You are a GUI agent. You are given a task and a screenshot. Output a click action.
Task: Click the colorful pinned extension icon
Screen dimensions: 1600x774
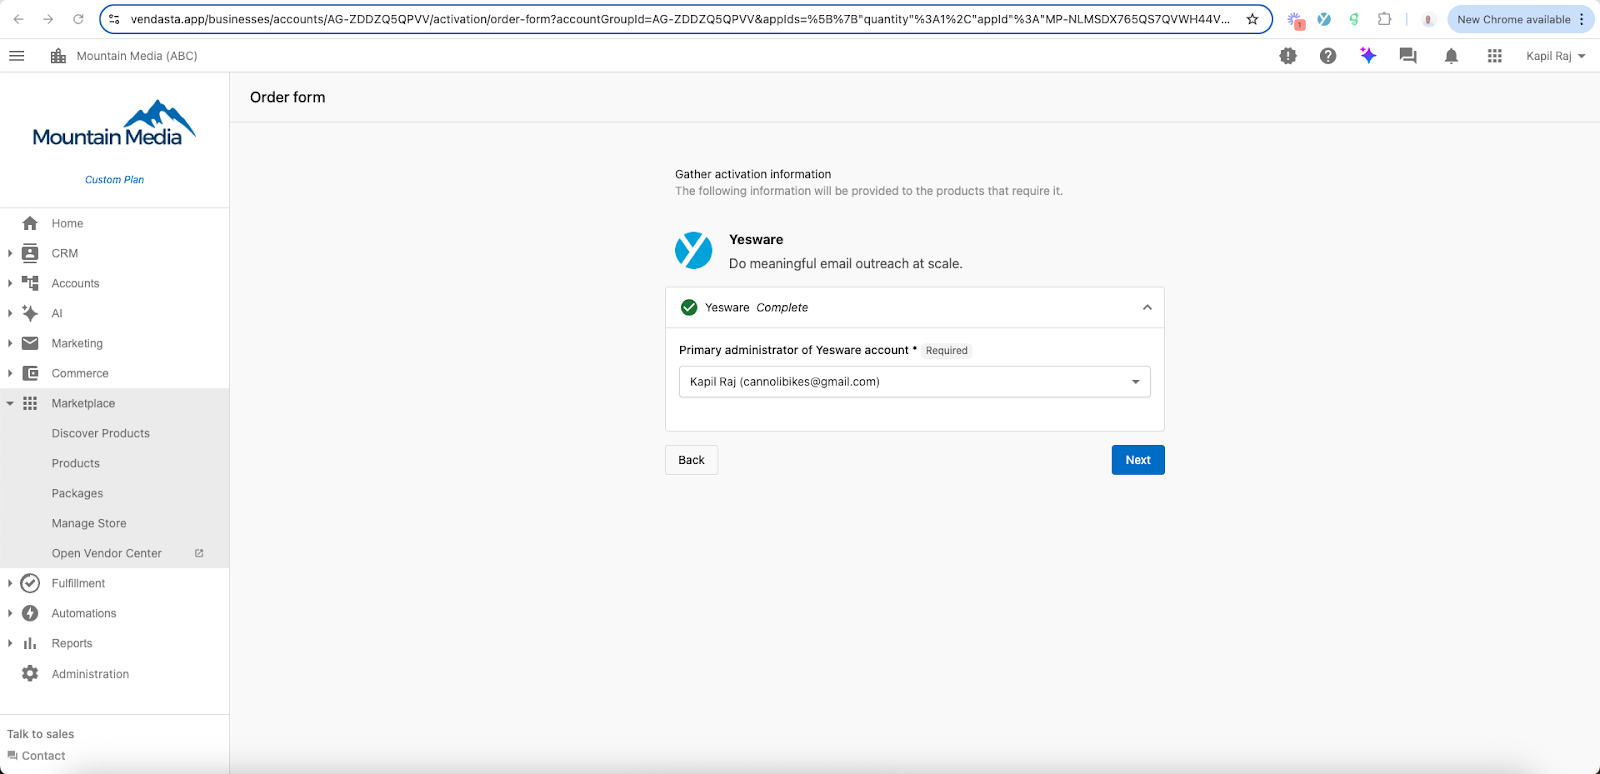pyautogui.click(x=1296, y=19)
